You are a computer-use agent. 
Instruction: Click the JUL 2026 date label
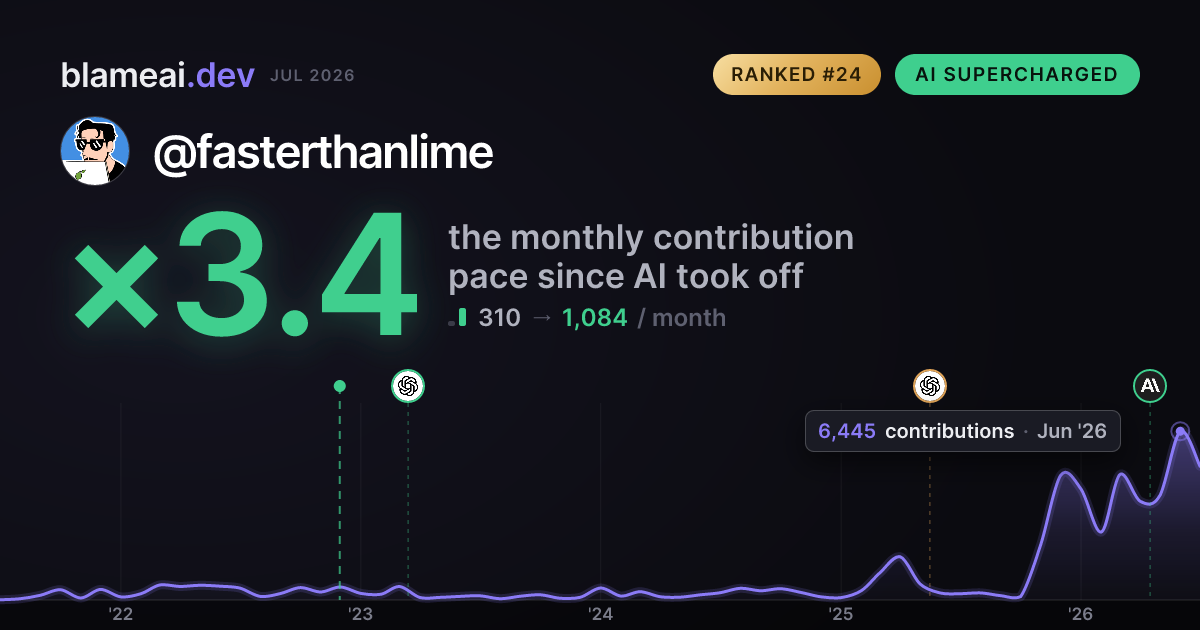[x=312, y=76]
